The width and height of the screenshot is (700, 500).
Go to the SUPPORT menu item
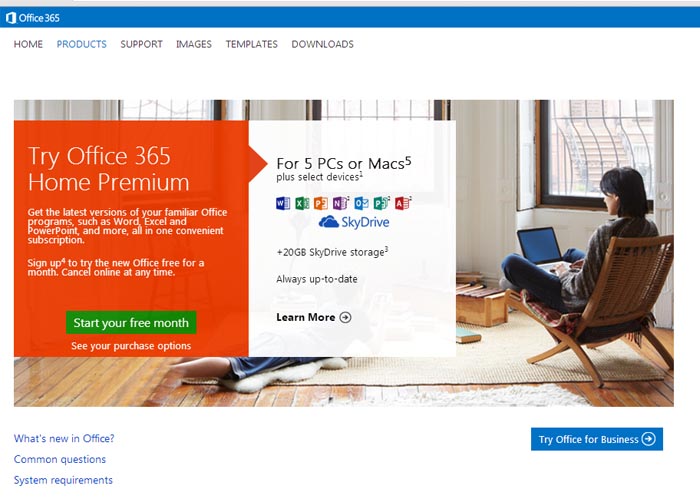click(142, 44)
